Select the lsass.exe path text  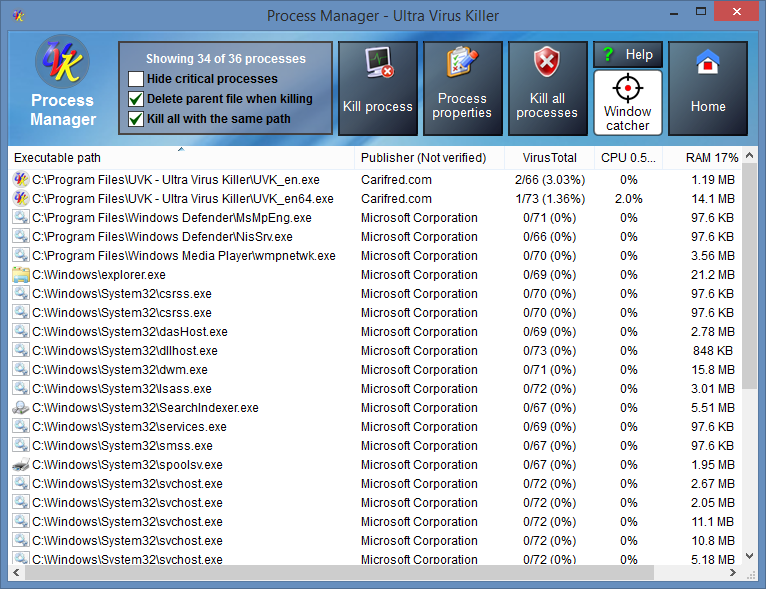(122, 389)
